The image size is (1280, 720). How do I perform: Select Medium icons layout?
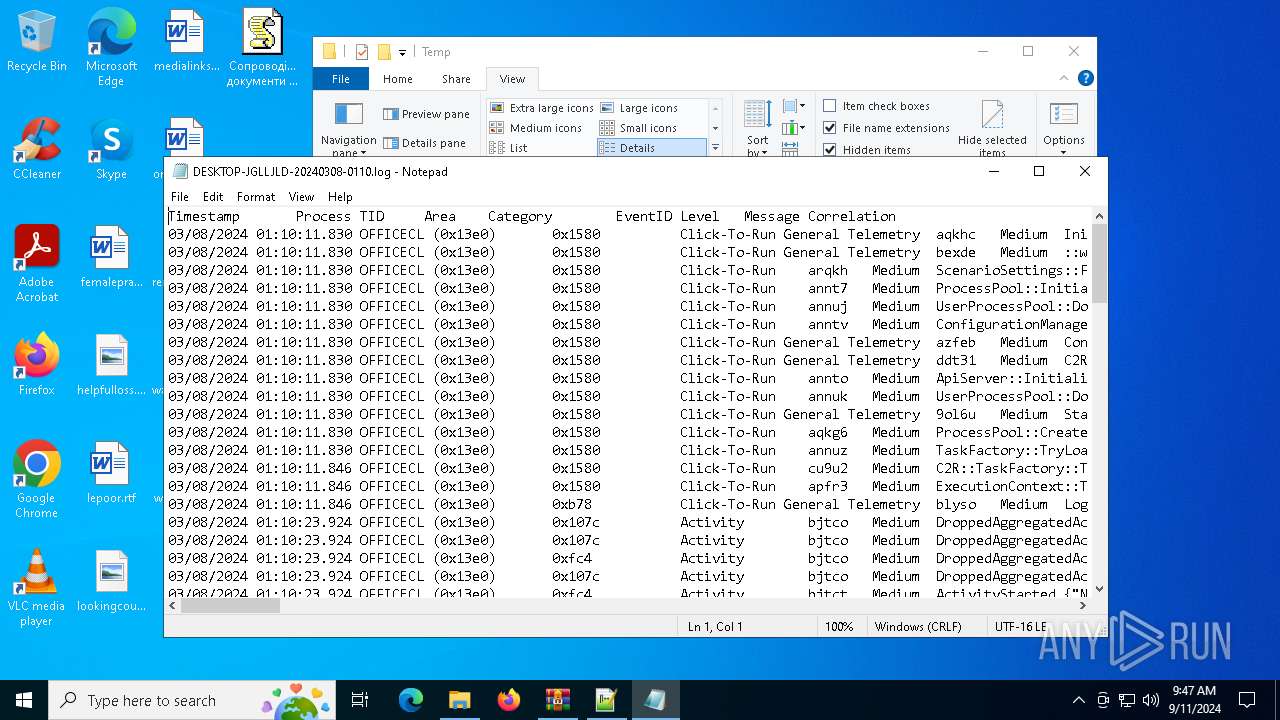536,128
